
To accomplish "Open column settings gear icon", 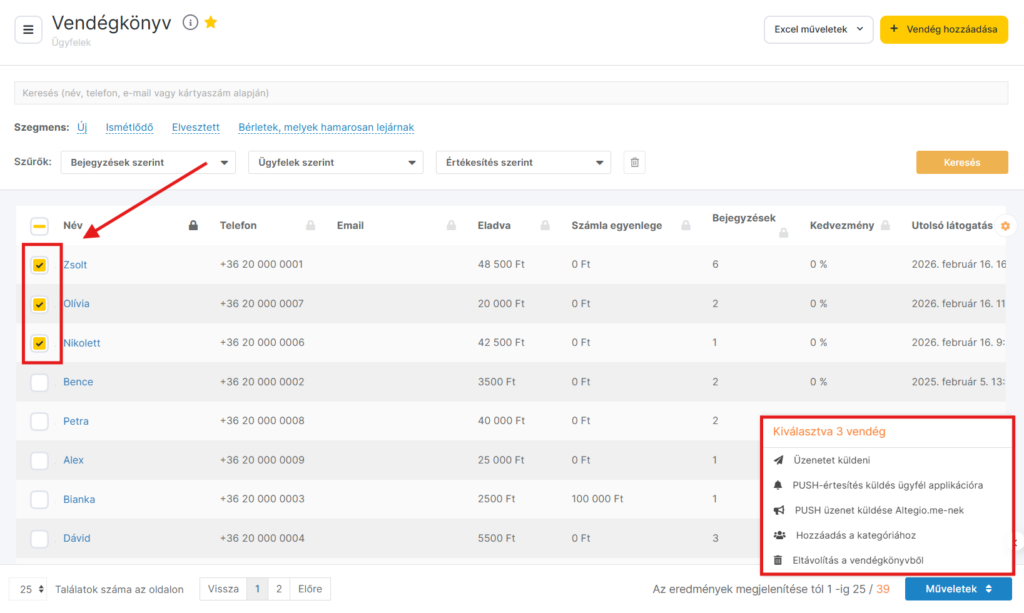I will (1005, 226).
